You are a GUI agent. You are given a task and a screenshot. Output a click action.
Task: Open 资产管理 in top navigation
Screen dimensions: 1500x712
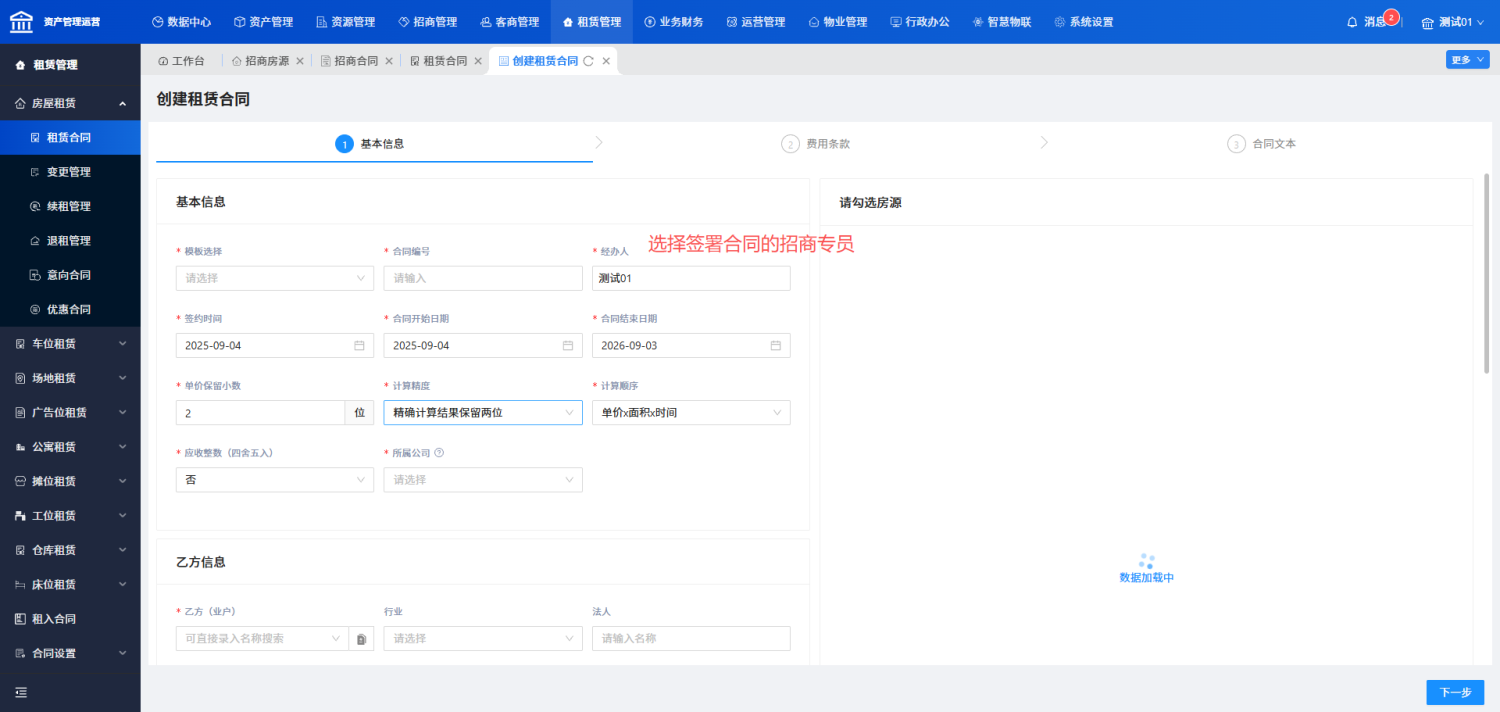(263, 22)
